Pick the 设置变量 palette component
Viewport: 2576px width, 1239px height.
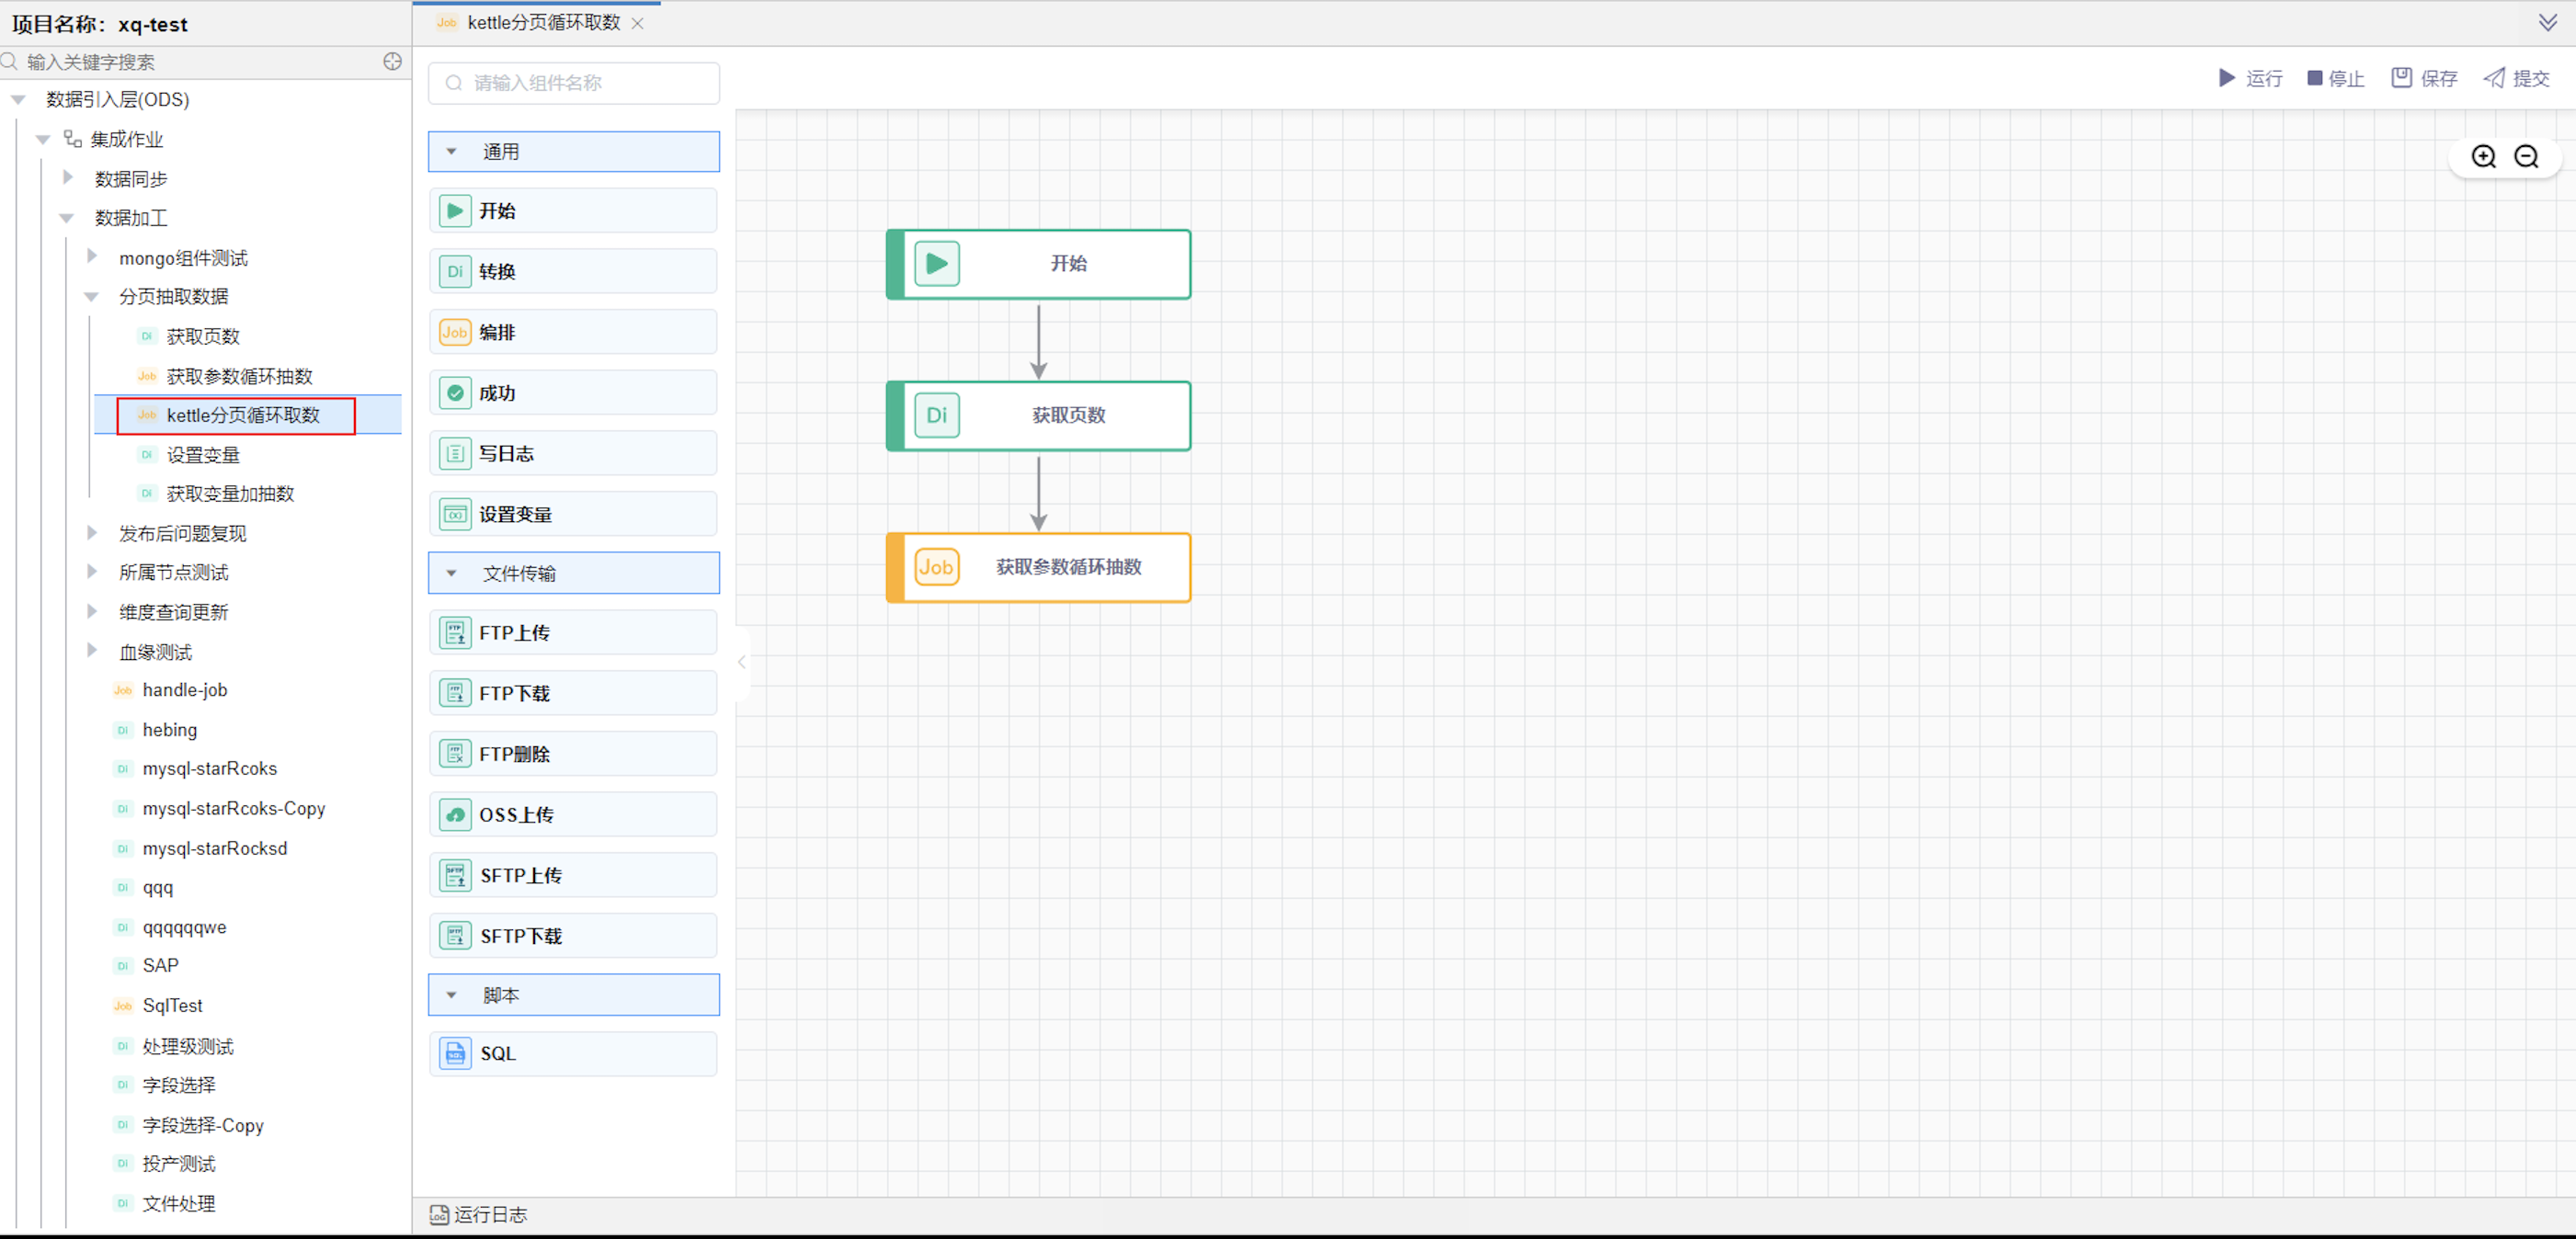pyautogui.click(x=573, y=514)
